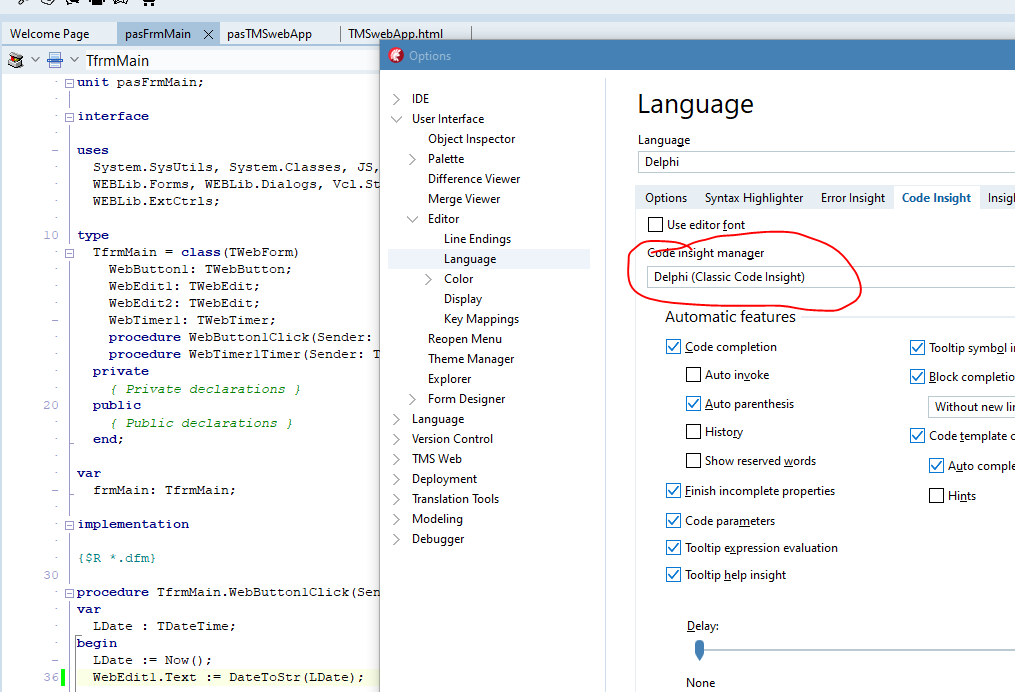Select Object Inspector in options tree

tap(471, 139)
